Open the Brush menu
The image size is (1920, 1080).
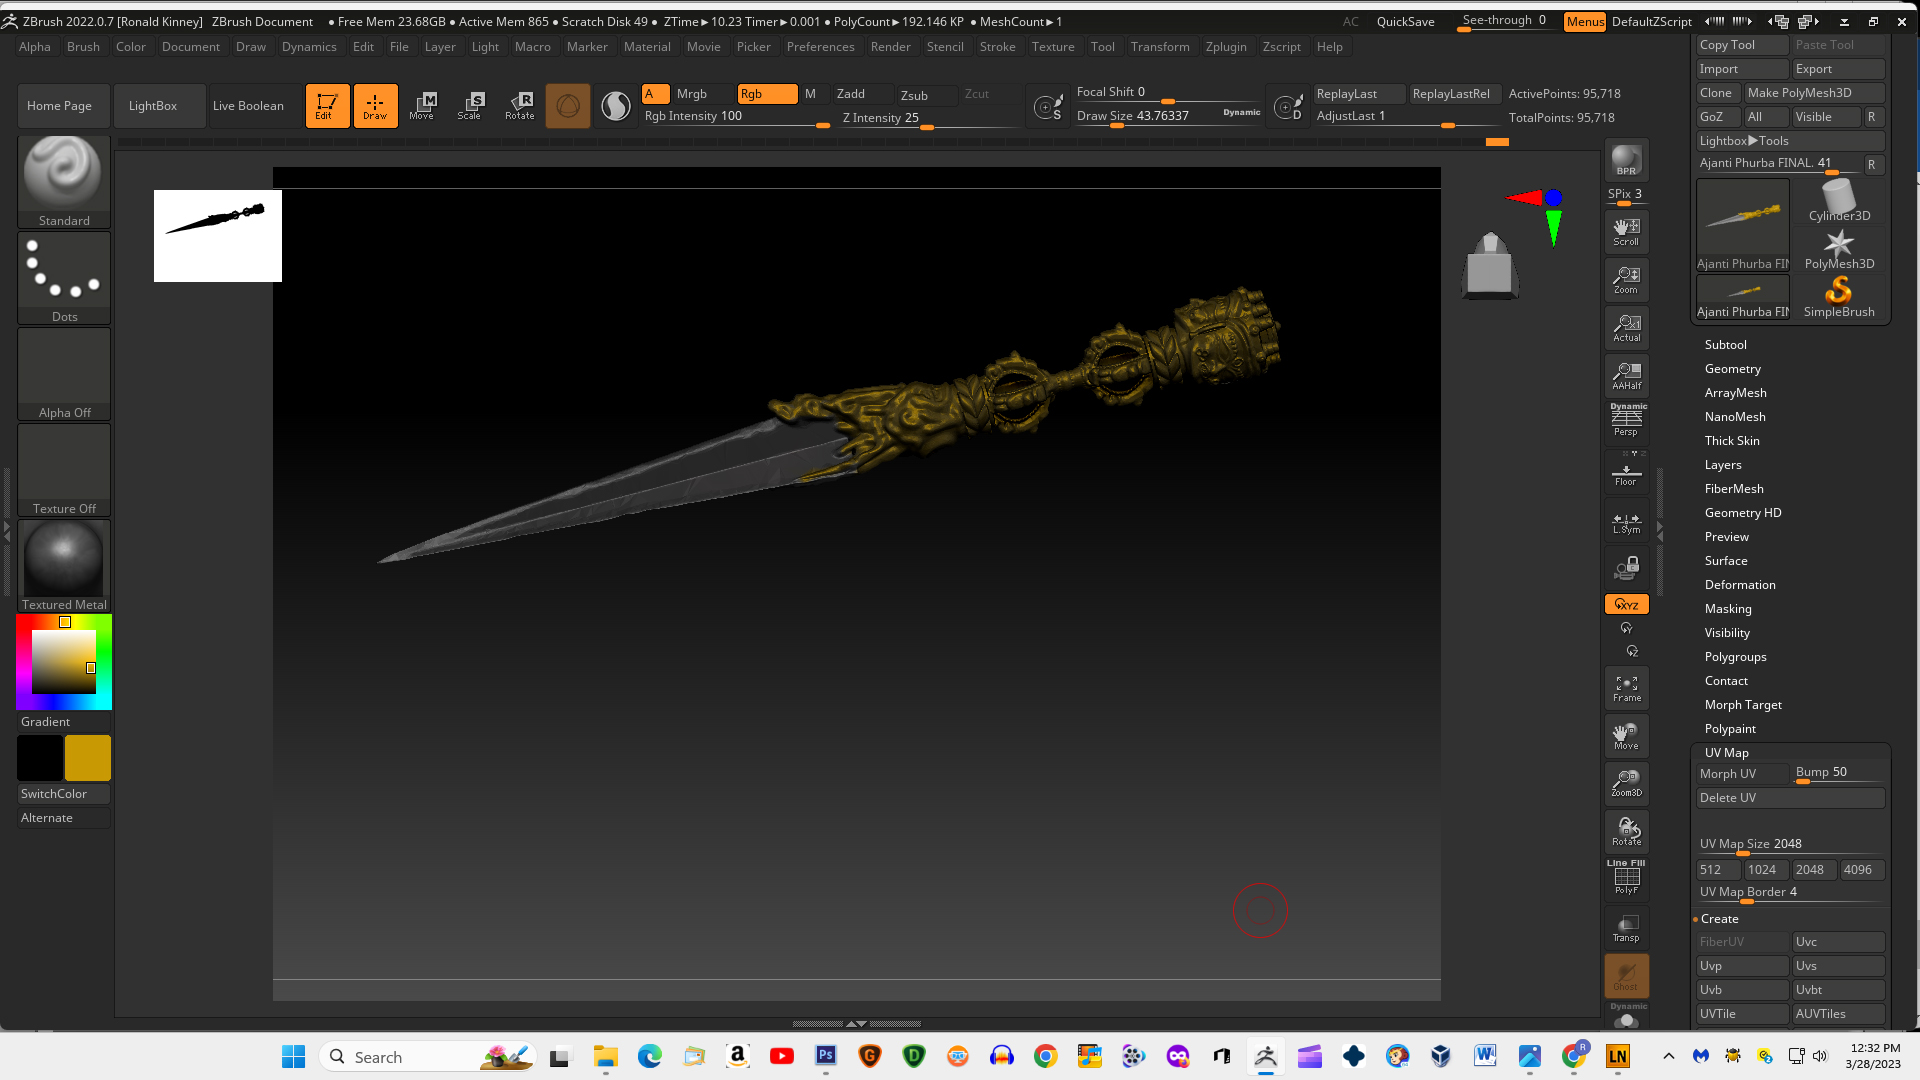(83, 47)
